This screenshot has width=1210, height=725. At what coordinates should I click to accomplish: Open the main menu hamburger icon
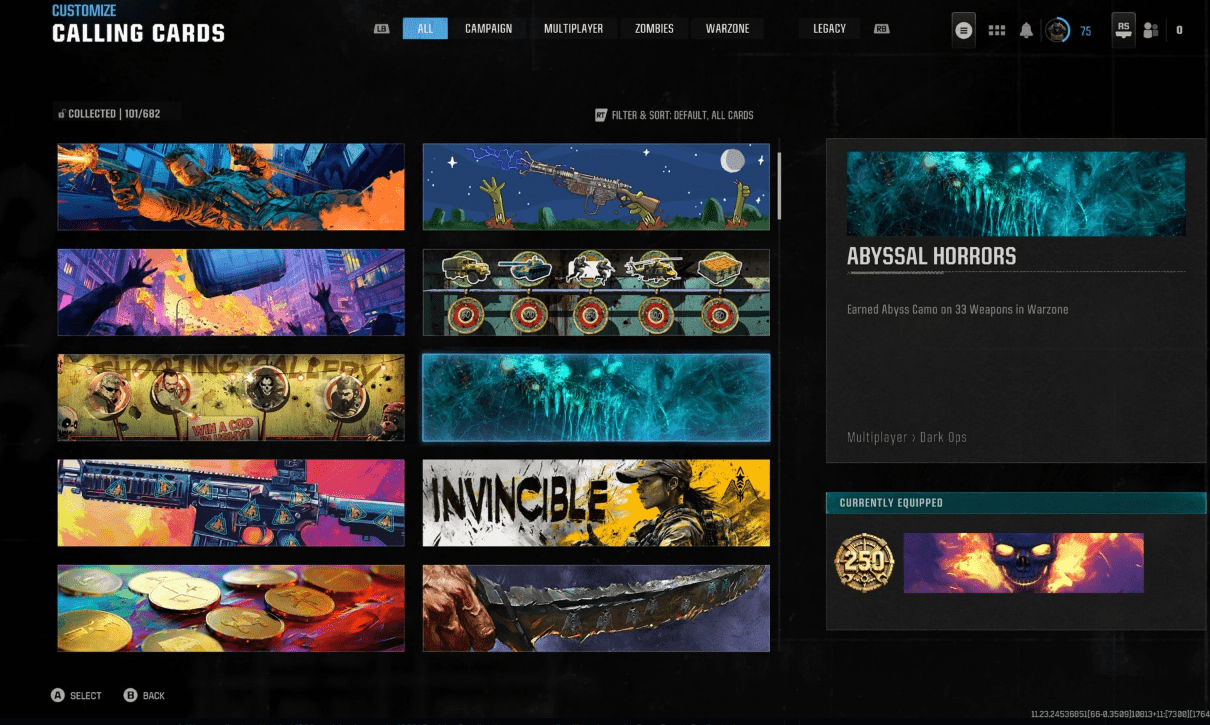tap(963, 30)
